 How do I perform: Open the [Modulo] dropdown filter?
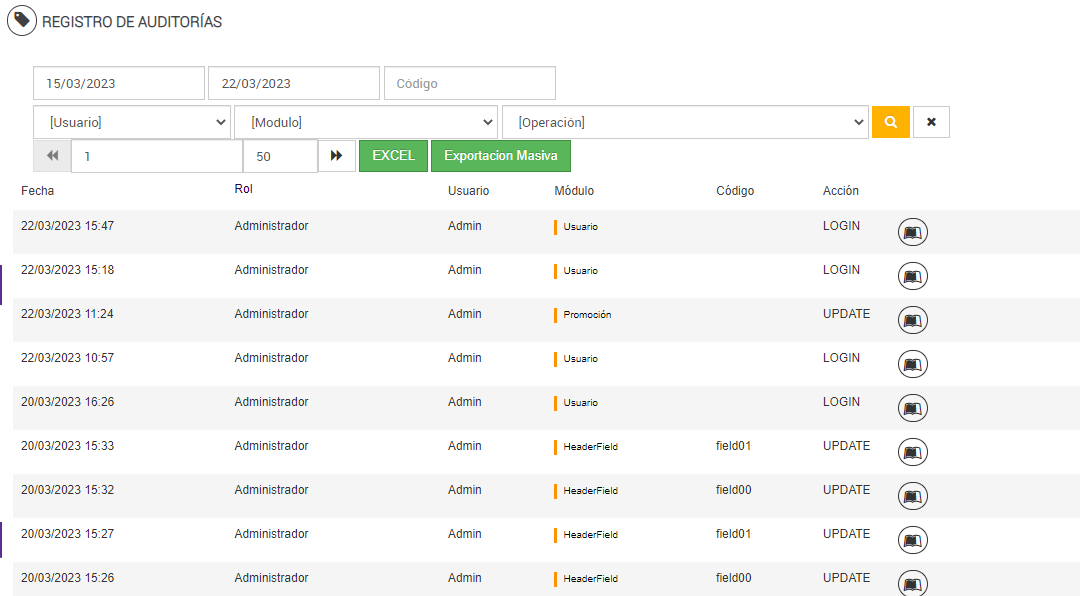click(x=366, y=122)
